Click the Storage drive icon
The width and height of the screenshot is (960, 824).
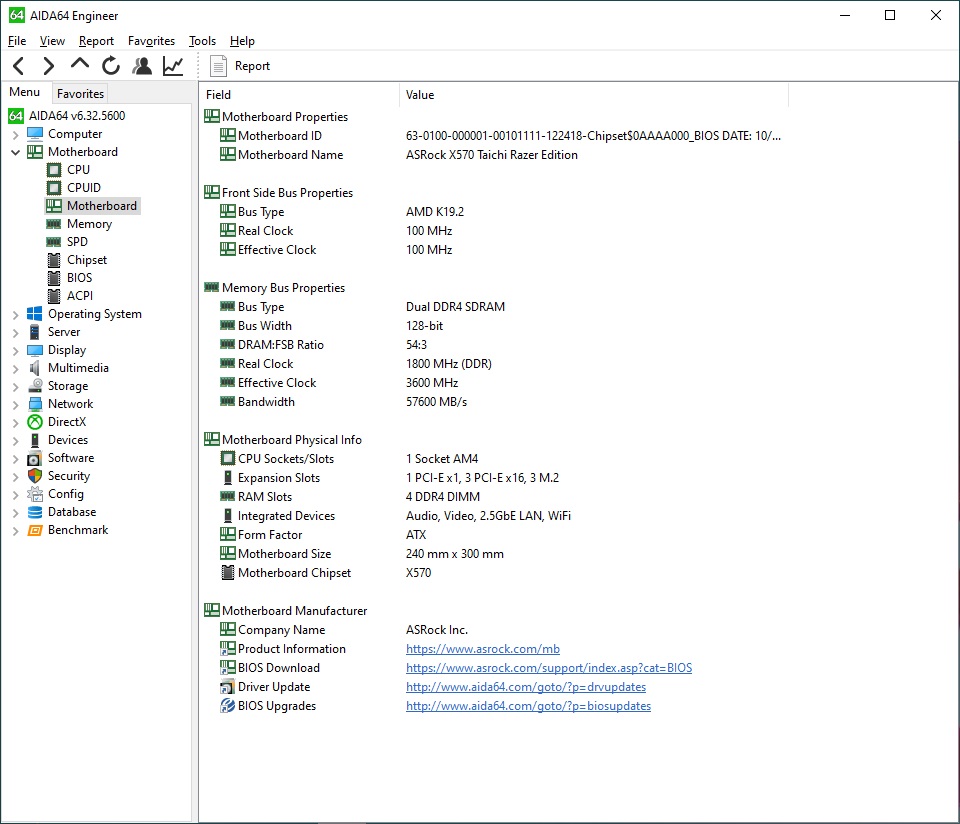click(x=35, y=386)
